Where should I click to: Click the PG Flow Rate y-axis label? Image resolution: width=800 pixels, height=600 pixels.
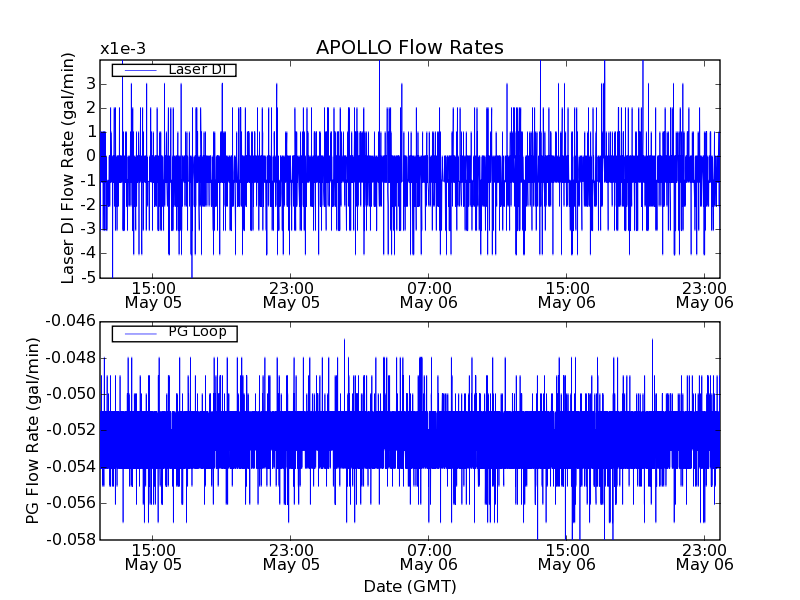point(33,430)
